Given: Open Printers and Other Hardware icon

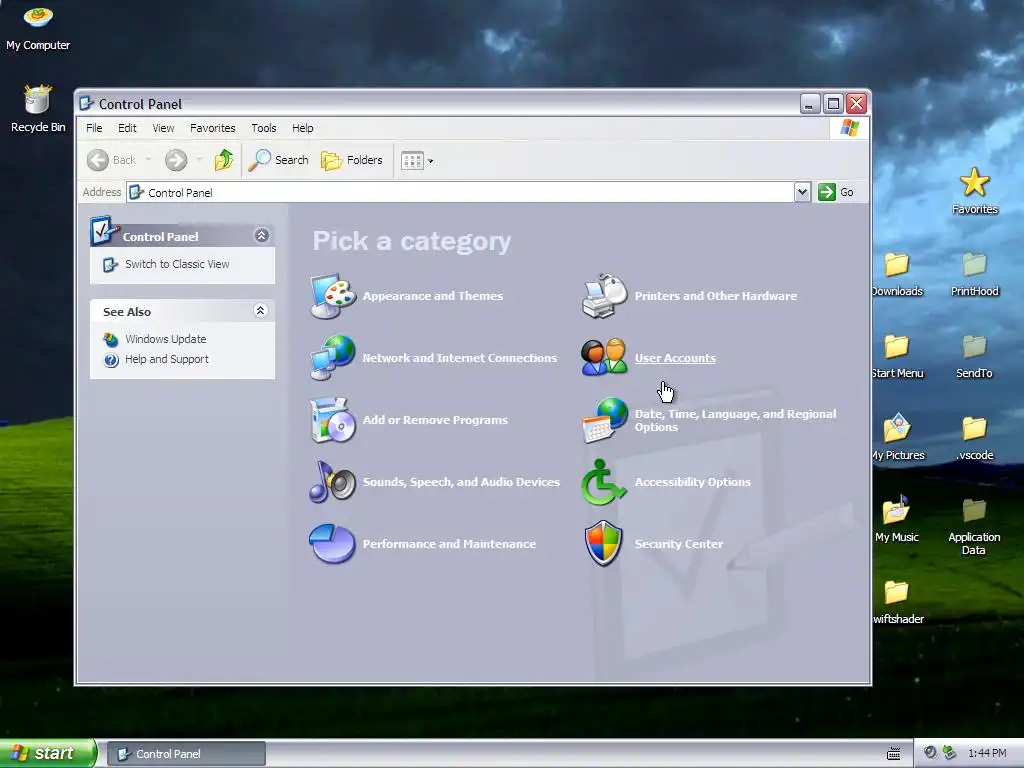Looking at the screenshot, I should click(x=604, y=296).
